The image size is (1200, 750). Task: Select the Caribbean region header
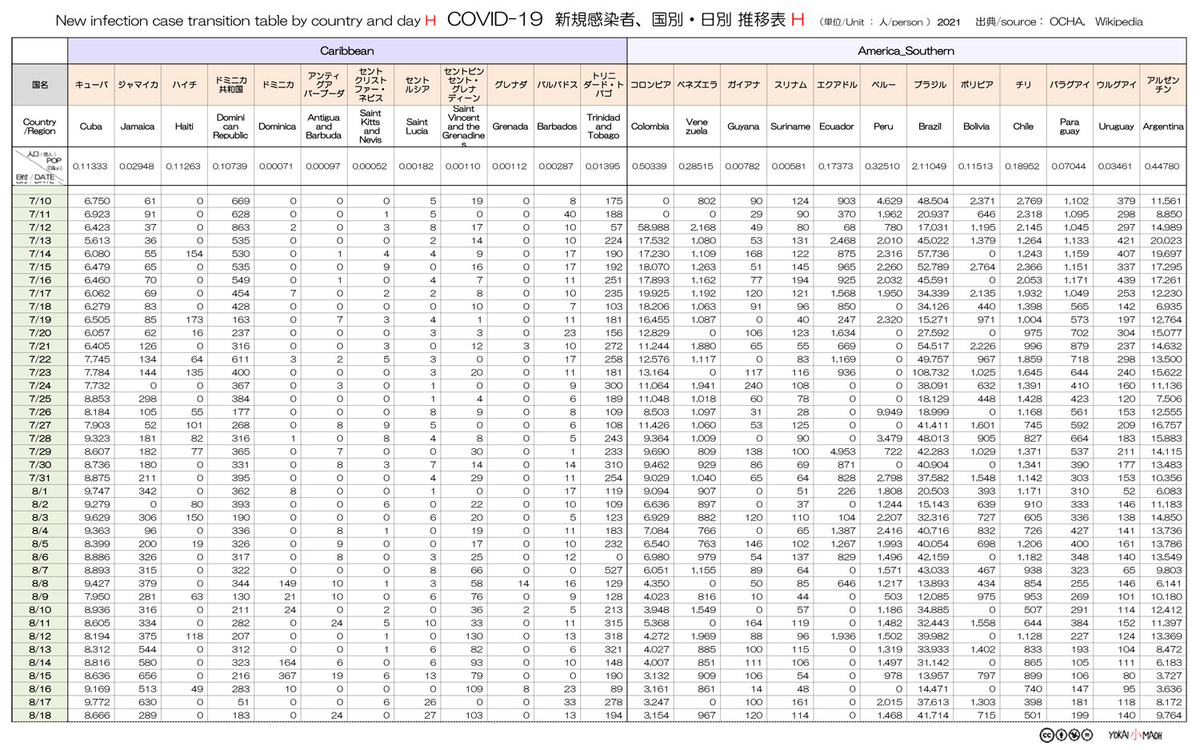click(x=348, y=50)
